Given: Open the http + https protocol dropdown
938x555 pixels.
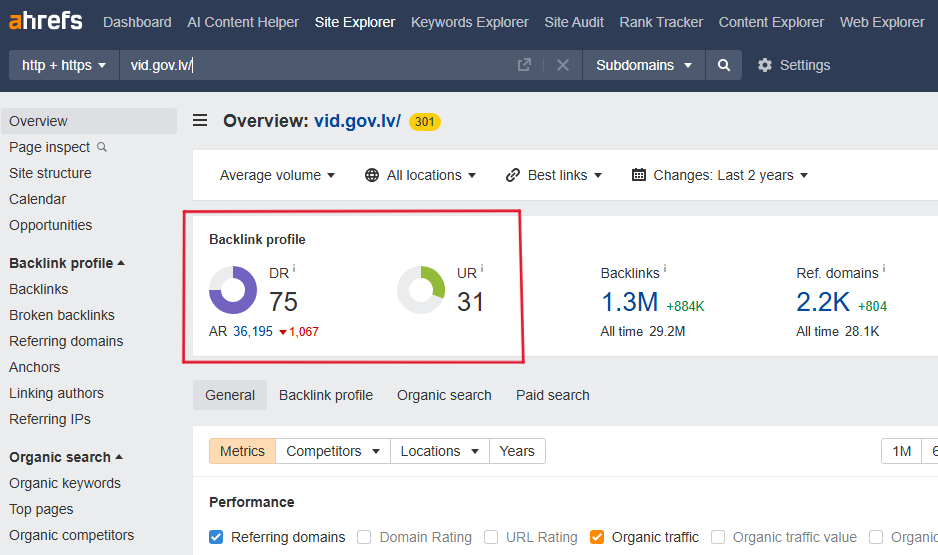Looking at the screenshot, I should point(63,65).
